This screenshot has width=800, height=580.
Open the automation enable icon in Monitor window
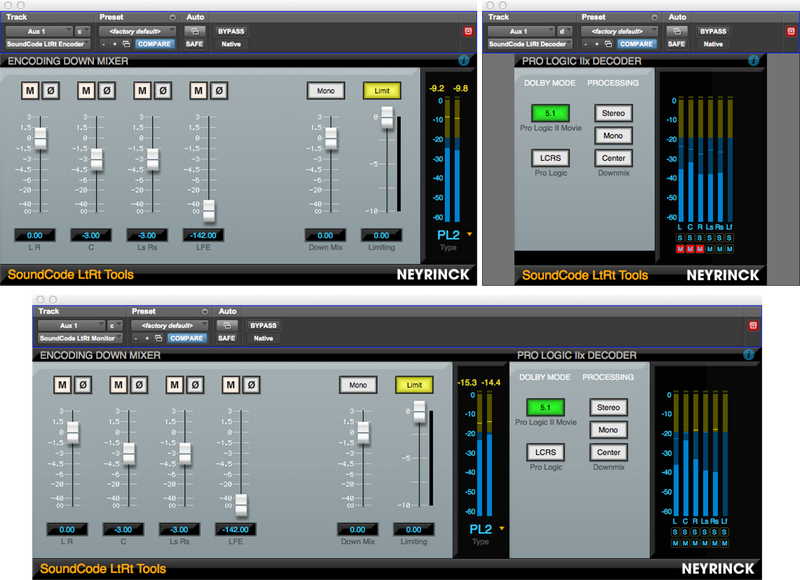(x=227, y=325)
